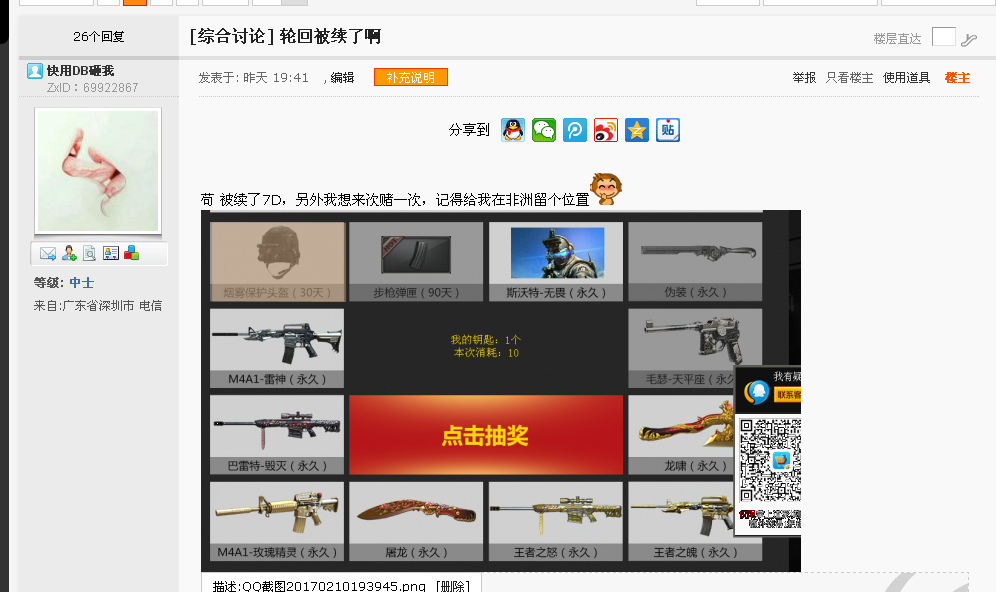Click the 发表于: 昨天 19:41 timestamp
This screenshot has height=592, width=996.
(253, 77)
